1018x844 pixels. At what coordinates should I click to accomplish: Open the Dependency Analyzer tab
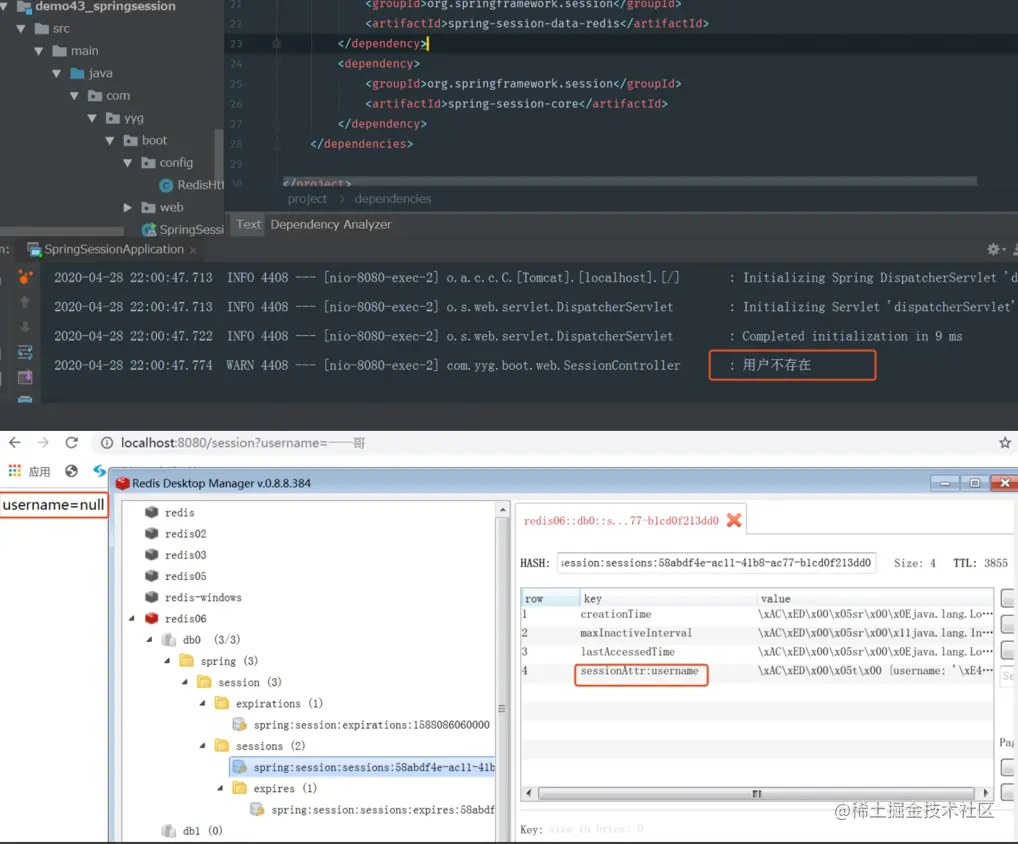tap(330, 225)
